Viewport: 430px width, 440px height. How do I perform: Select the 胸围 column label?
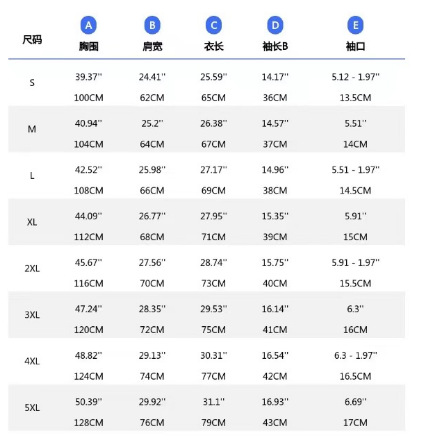[x=89, y=46]
